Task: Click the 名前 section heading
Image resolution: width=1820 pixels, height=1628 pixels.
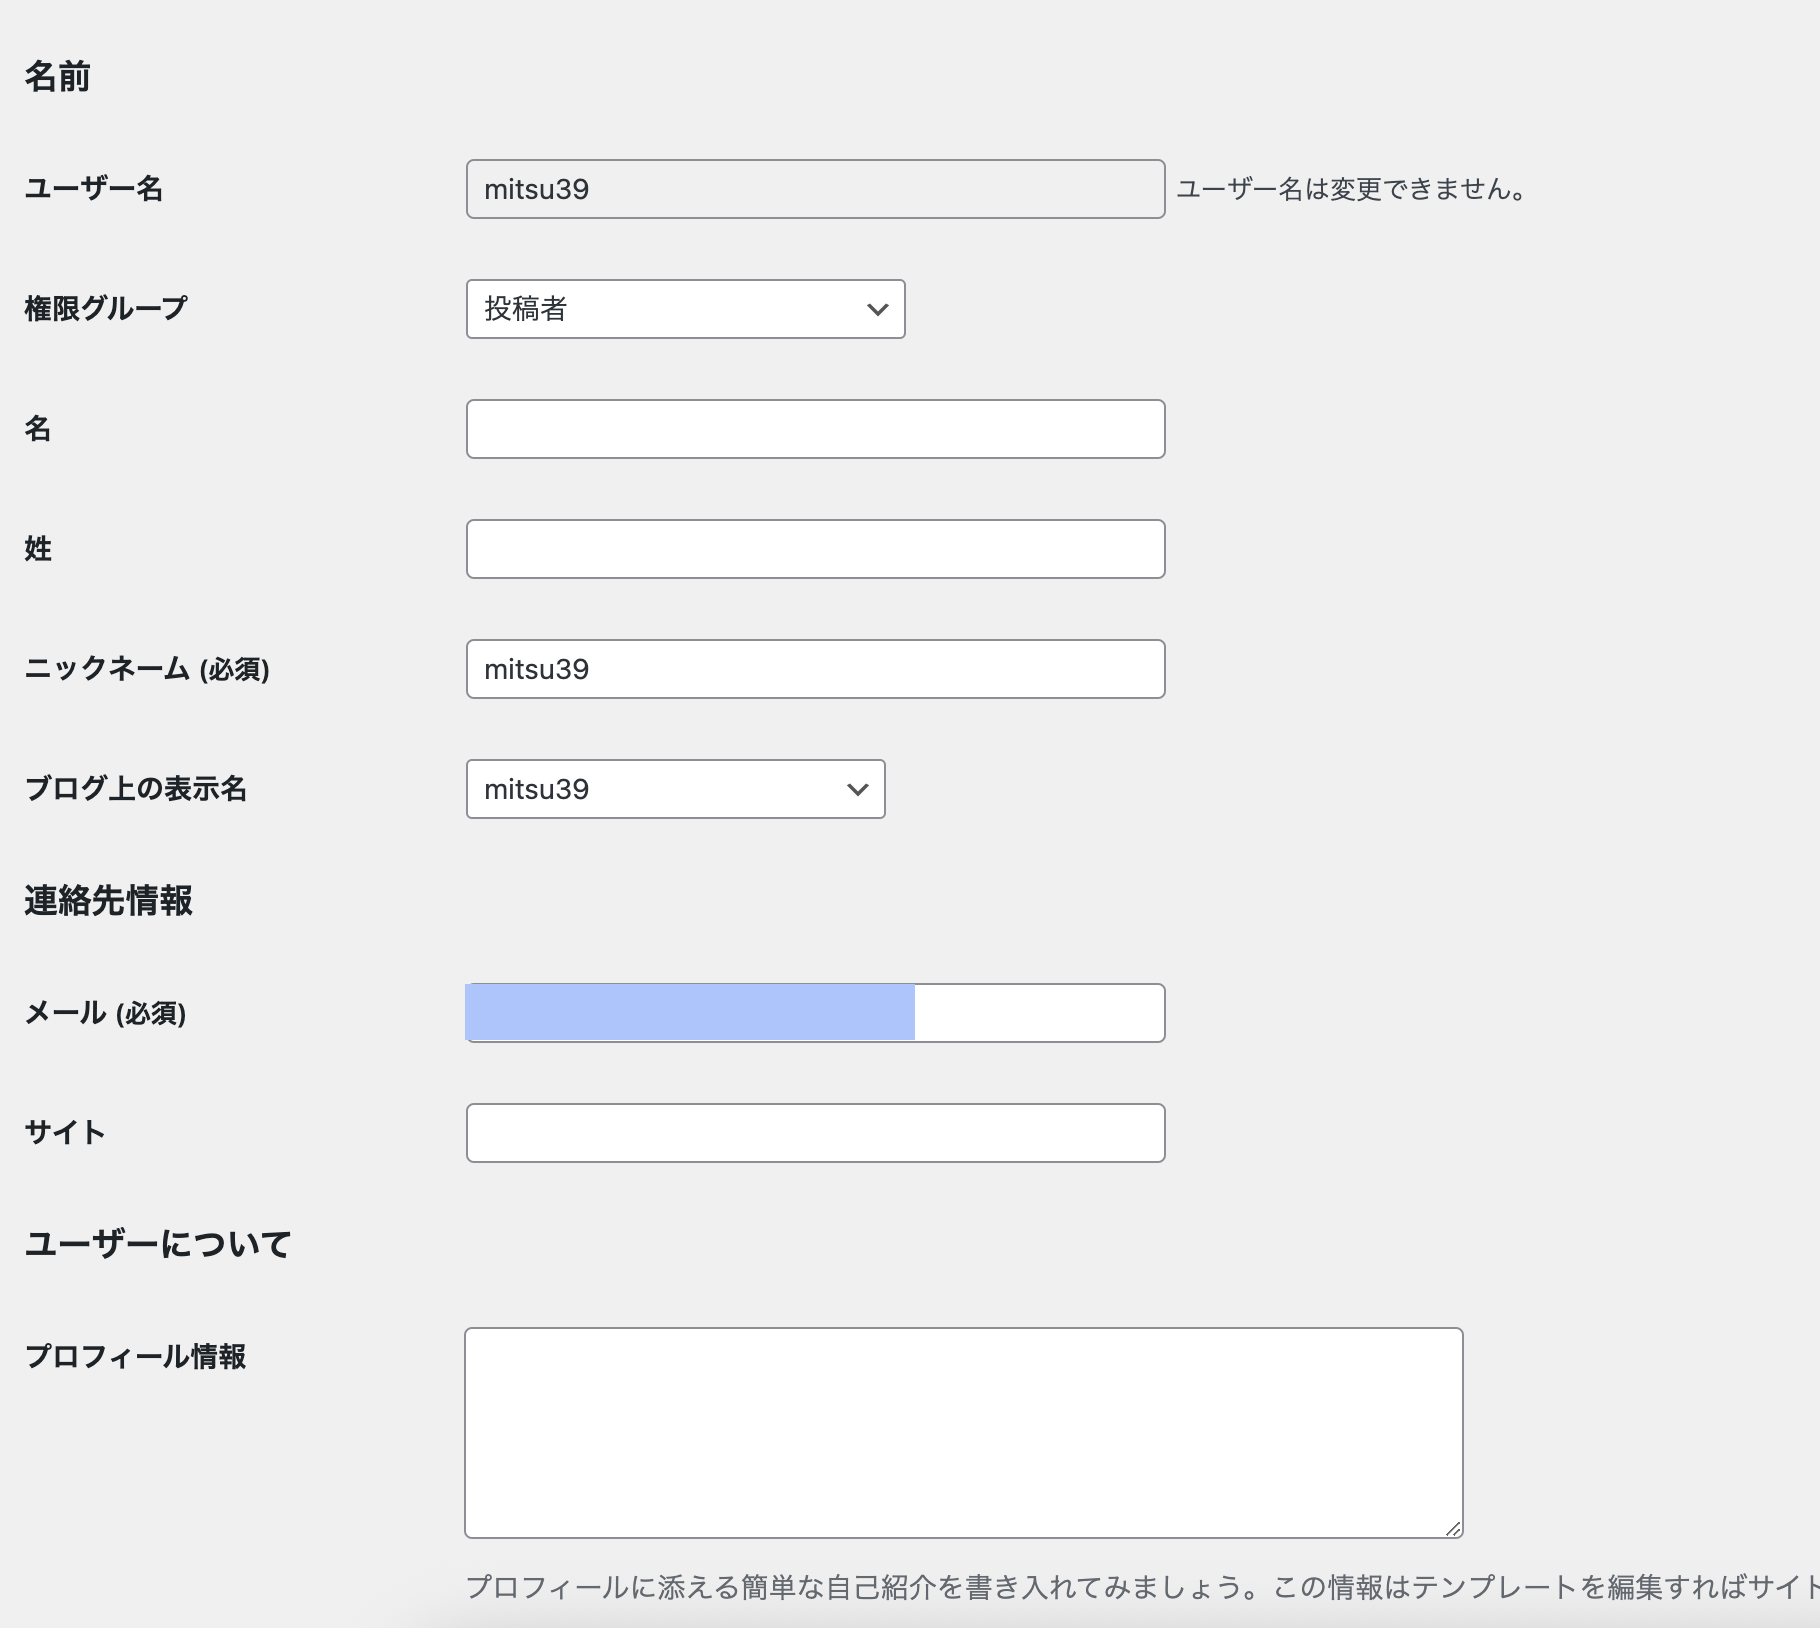Action: click(x=58, y=77)
